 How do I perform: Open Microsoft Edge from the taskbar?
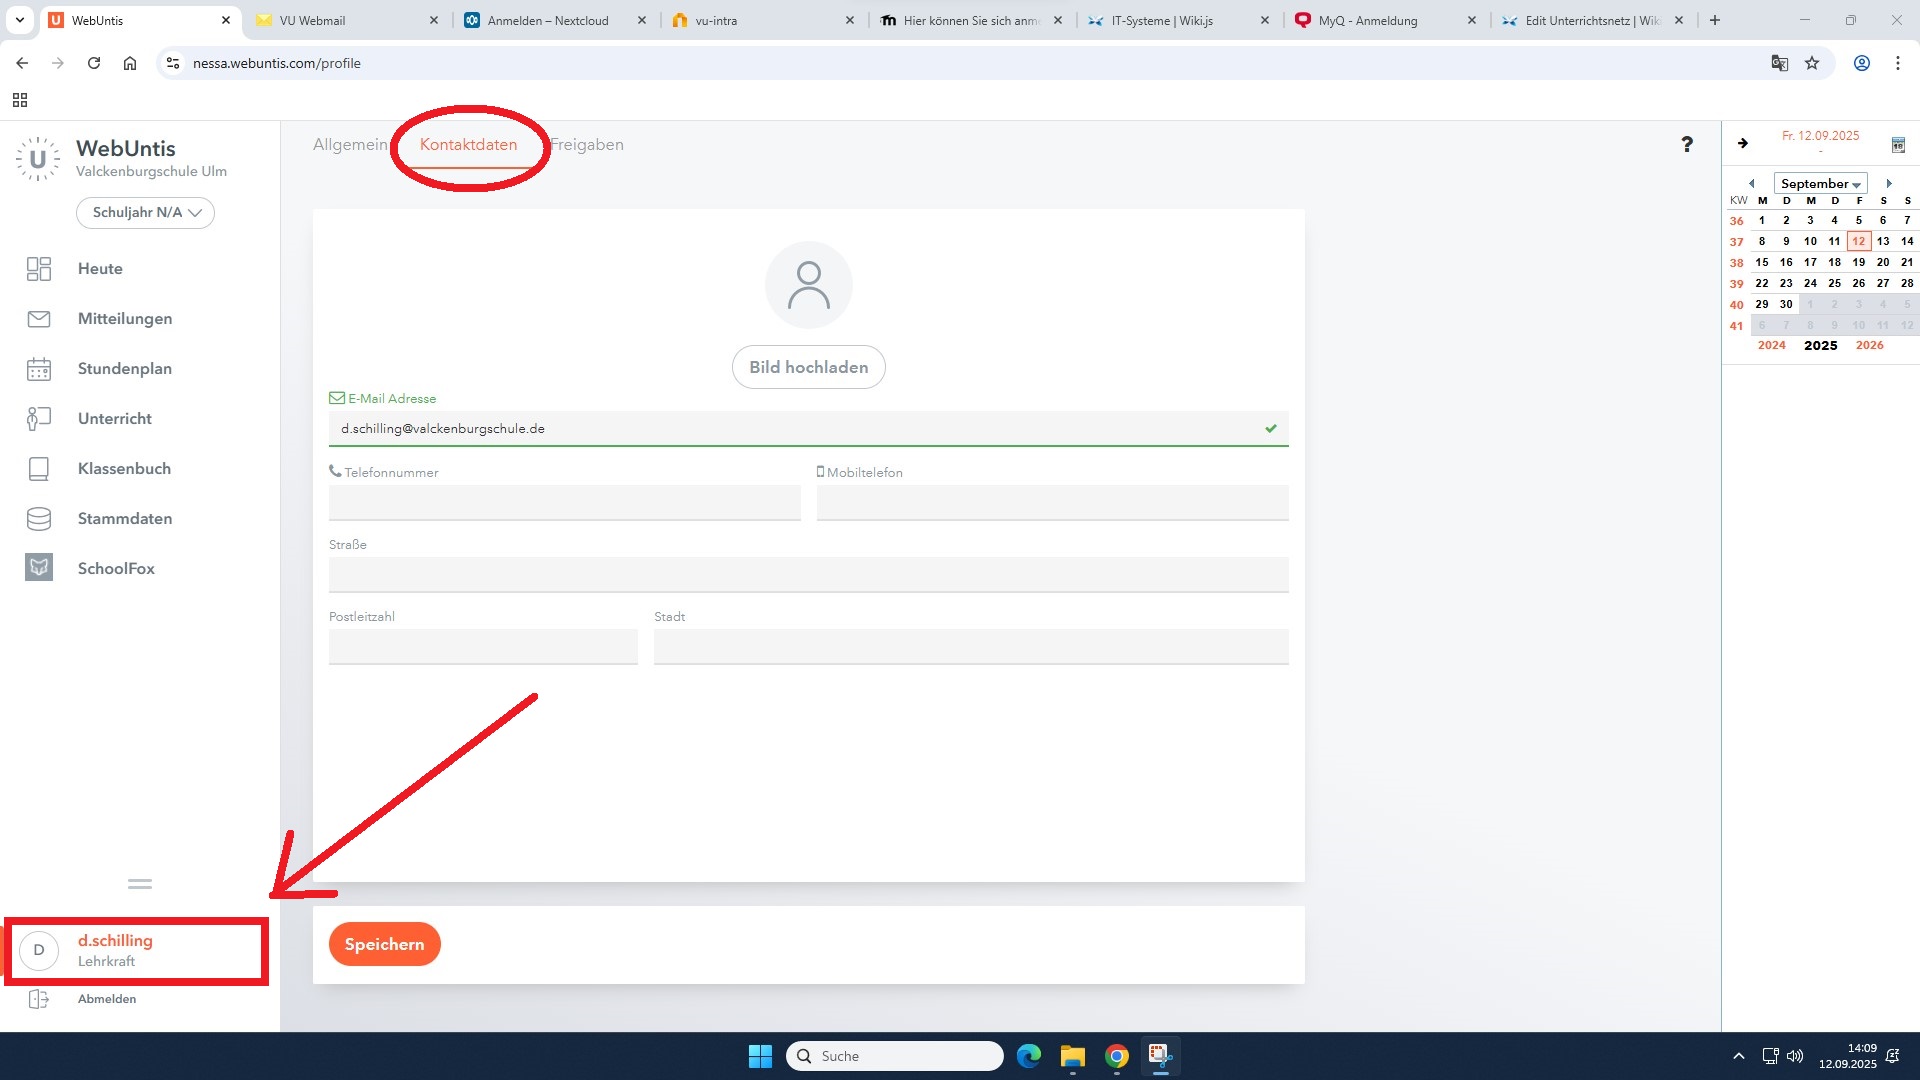[1028, 1056]
